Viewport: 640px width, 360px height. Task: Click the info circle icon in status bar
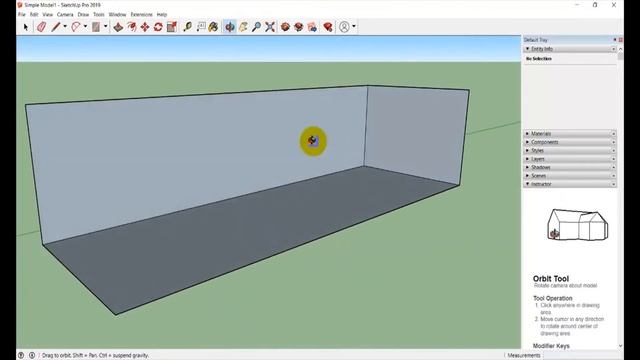(32, 355)
